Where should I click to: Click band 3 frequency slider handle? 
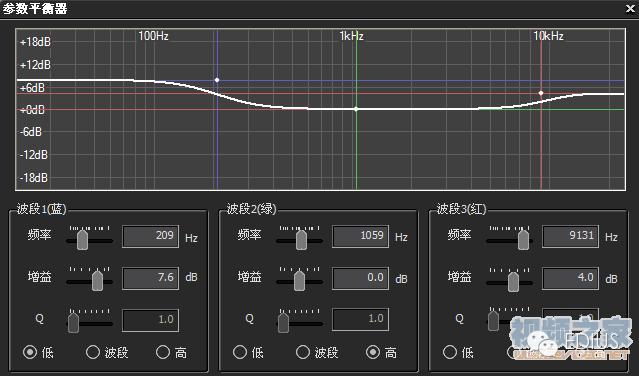pos(524,240)
